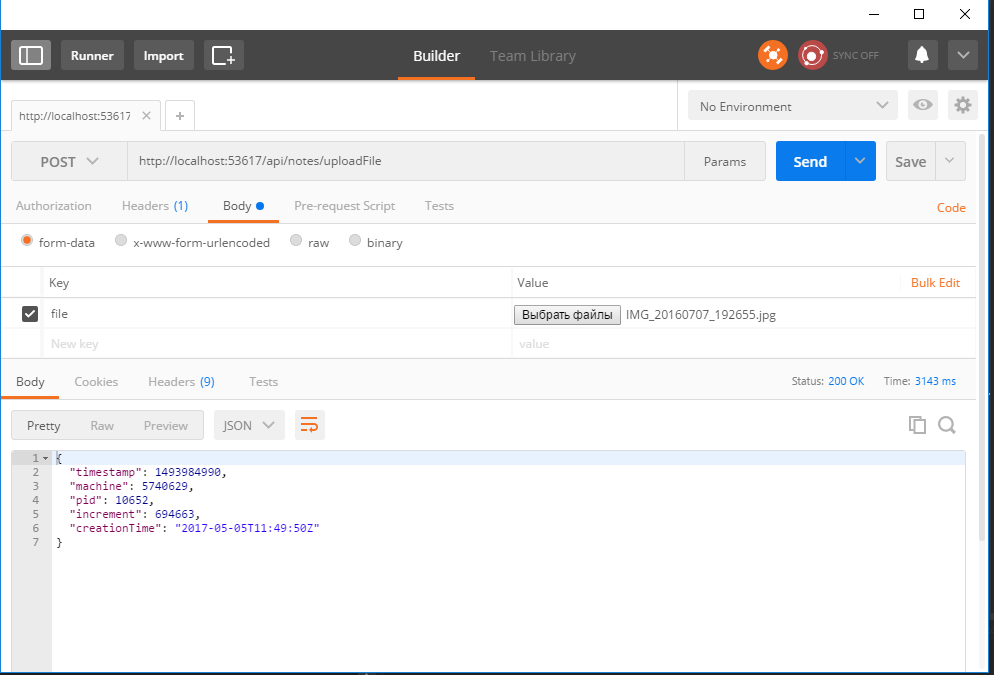Select raw body type
Screen dimensions: 994x675
click(295, 240)
